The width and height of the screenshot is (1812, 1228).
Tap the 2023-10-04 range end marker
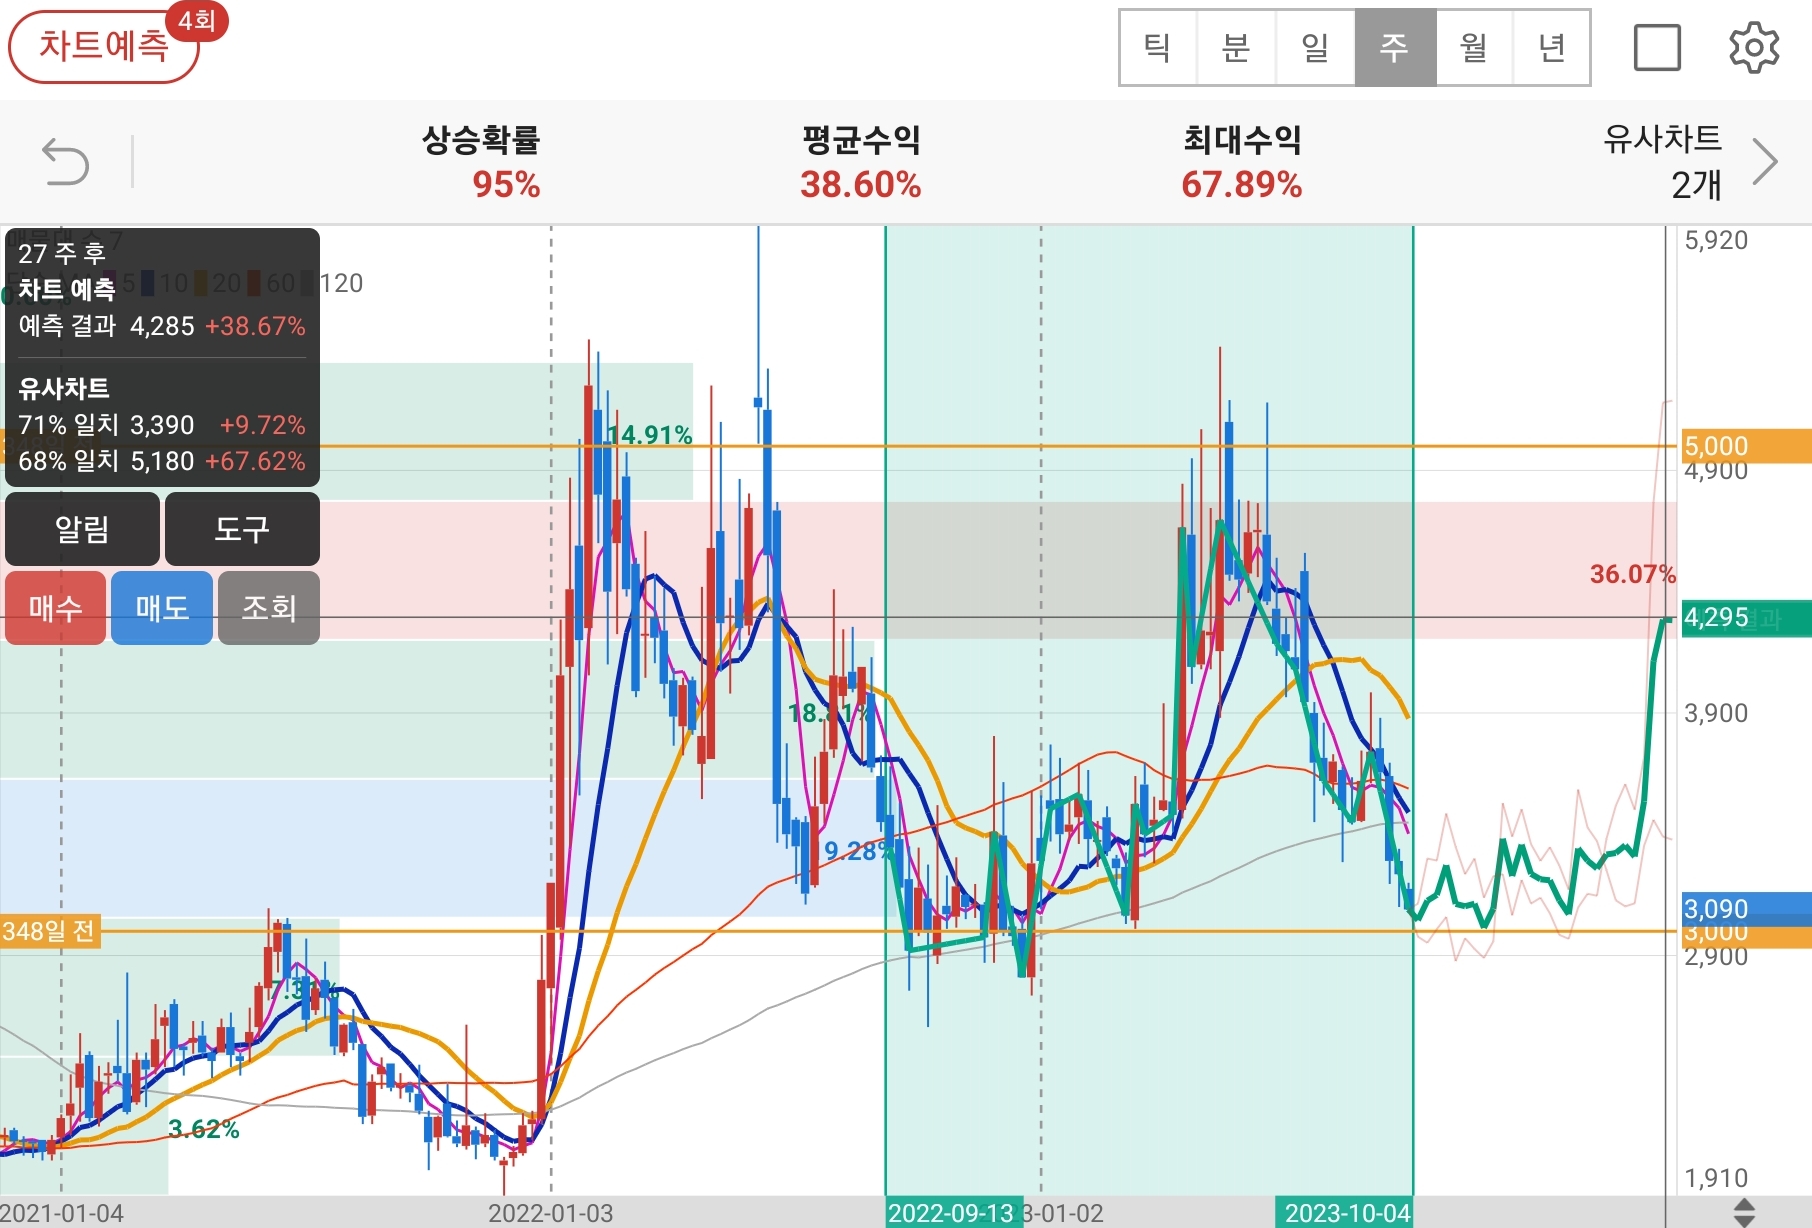point(1346,1213)
